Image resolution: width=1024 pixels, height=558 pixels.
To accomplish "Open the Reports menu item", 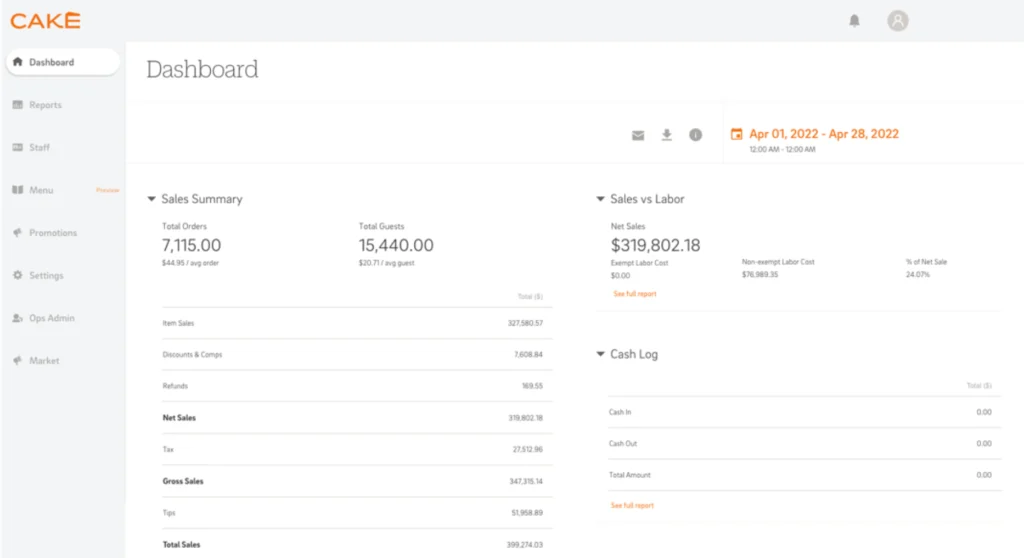I will pos(45,105).
